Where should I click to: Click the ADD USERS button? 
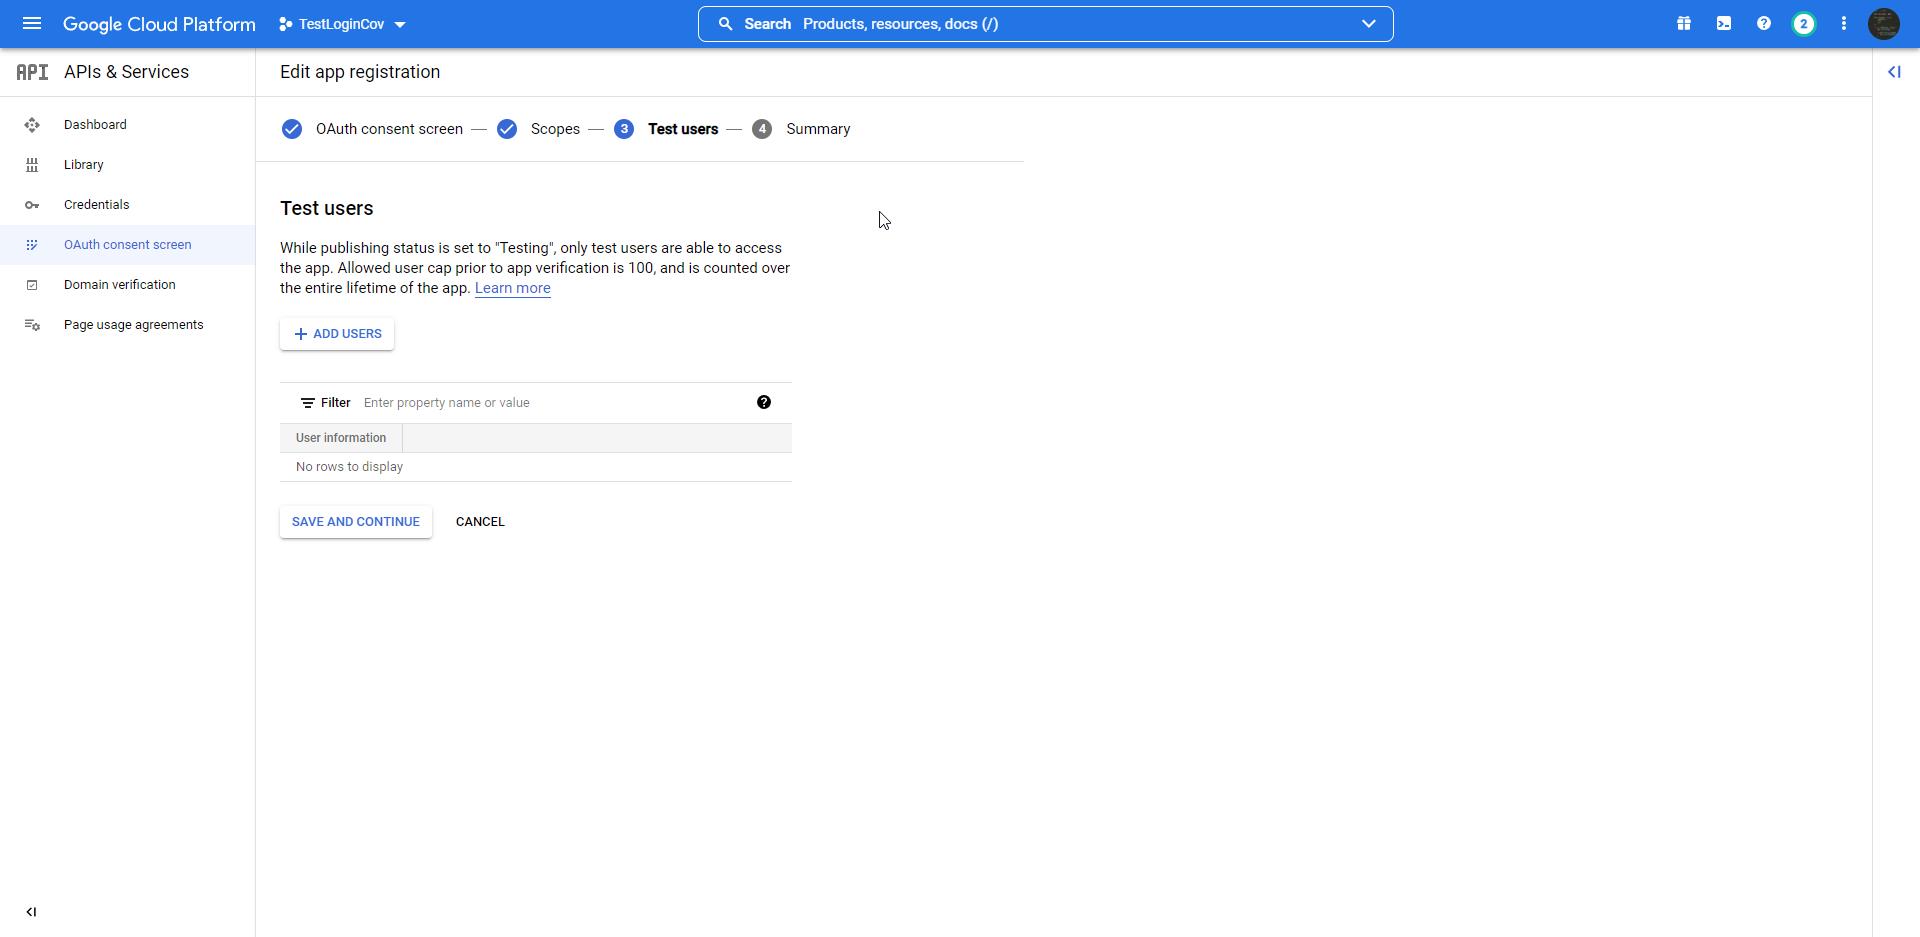coord(337,334)
